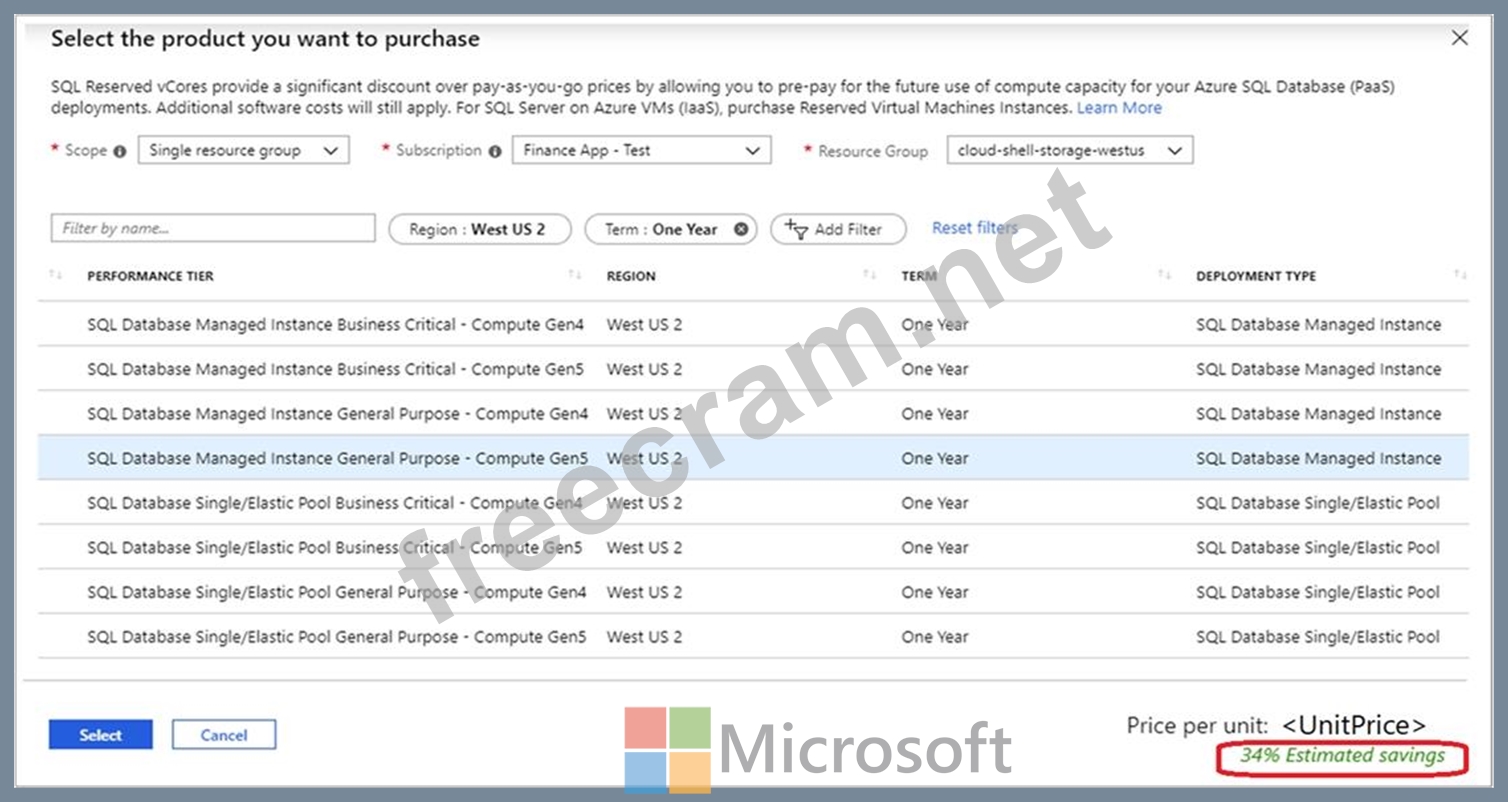The height and width of the screenshot is (802, 1508).
Task: Click the Region West US 2 filter
Action: 479,229
